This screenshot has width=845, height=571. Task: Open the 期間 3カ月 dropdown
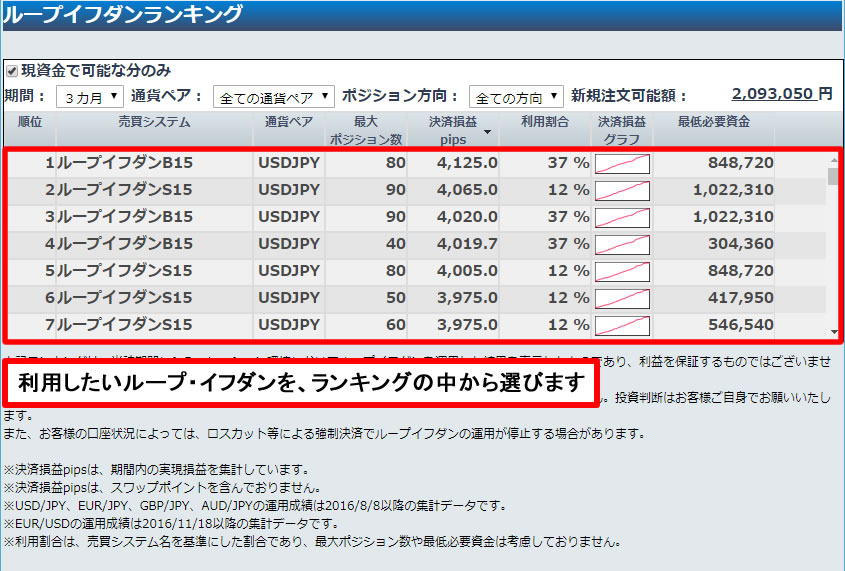coord(90,97)
